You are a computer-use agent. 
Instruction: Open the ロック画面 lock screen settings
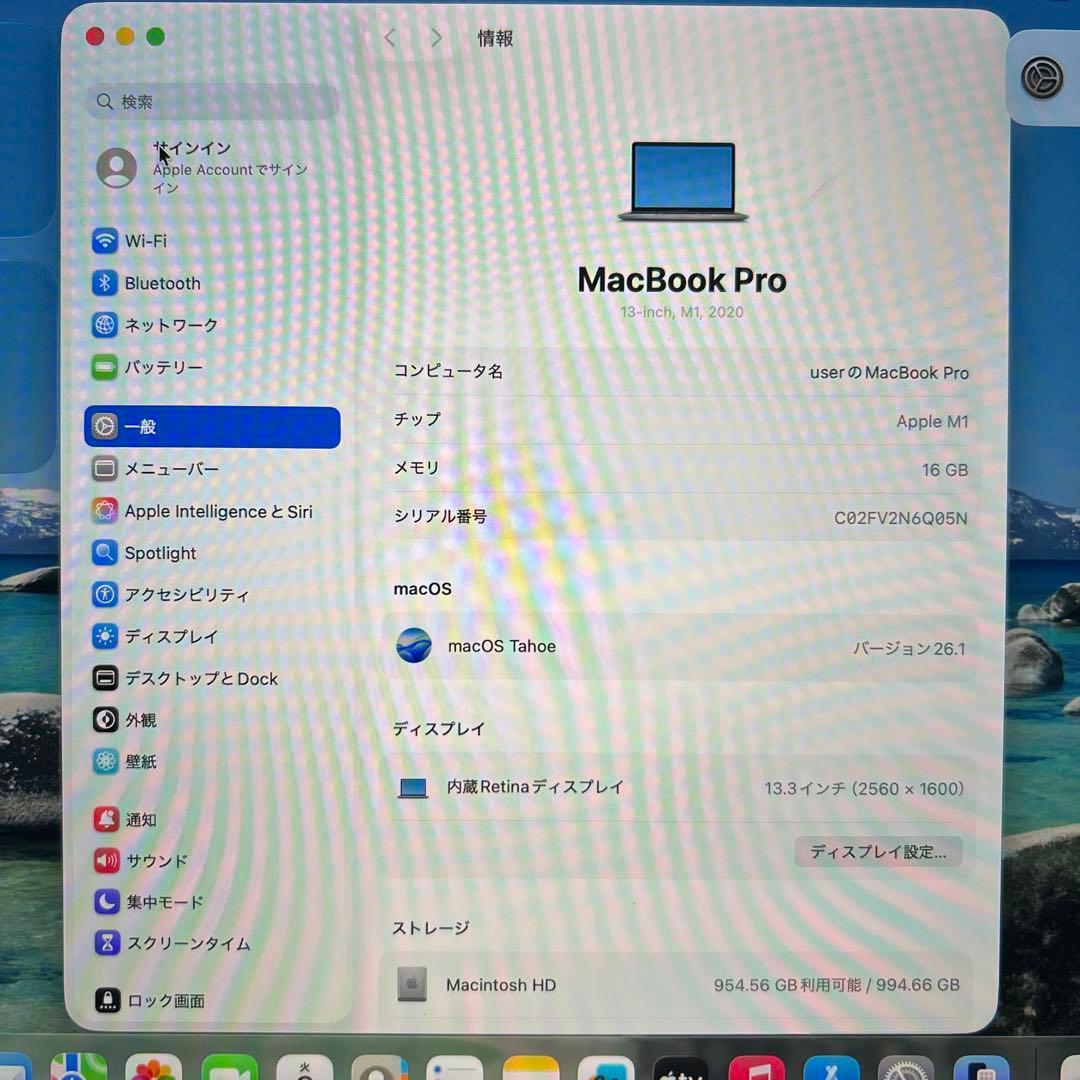tap(105, 1001)
